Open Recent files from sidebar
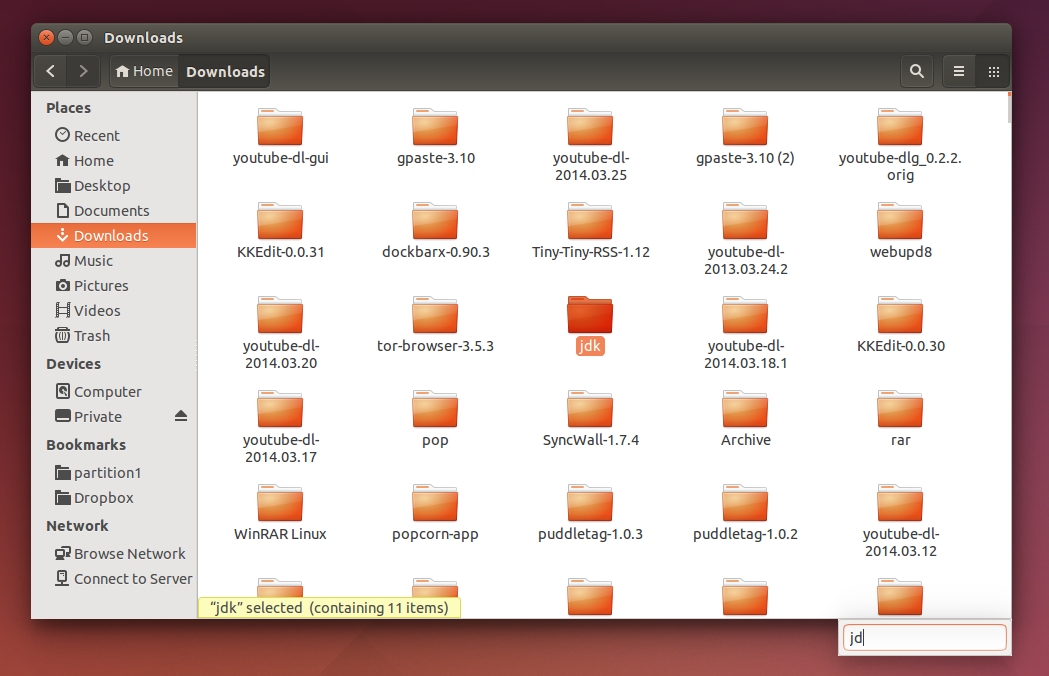 [96, 135]
